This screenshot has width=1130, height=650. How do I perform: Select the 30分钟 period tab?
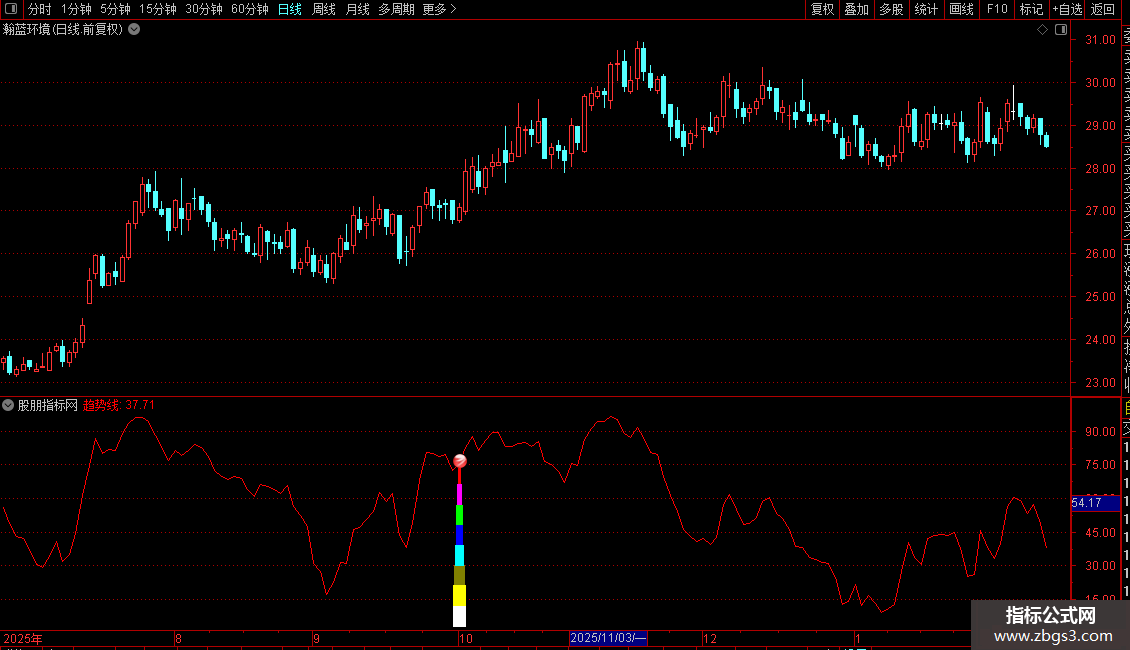204,9
